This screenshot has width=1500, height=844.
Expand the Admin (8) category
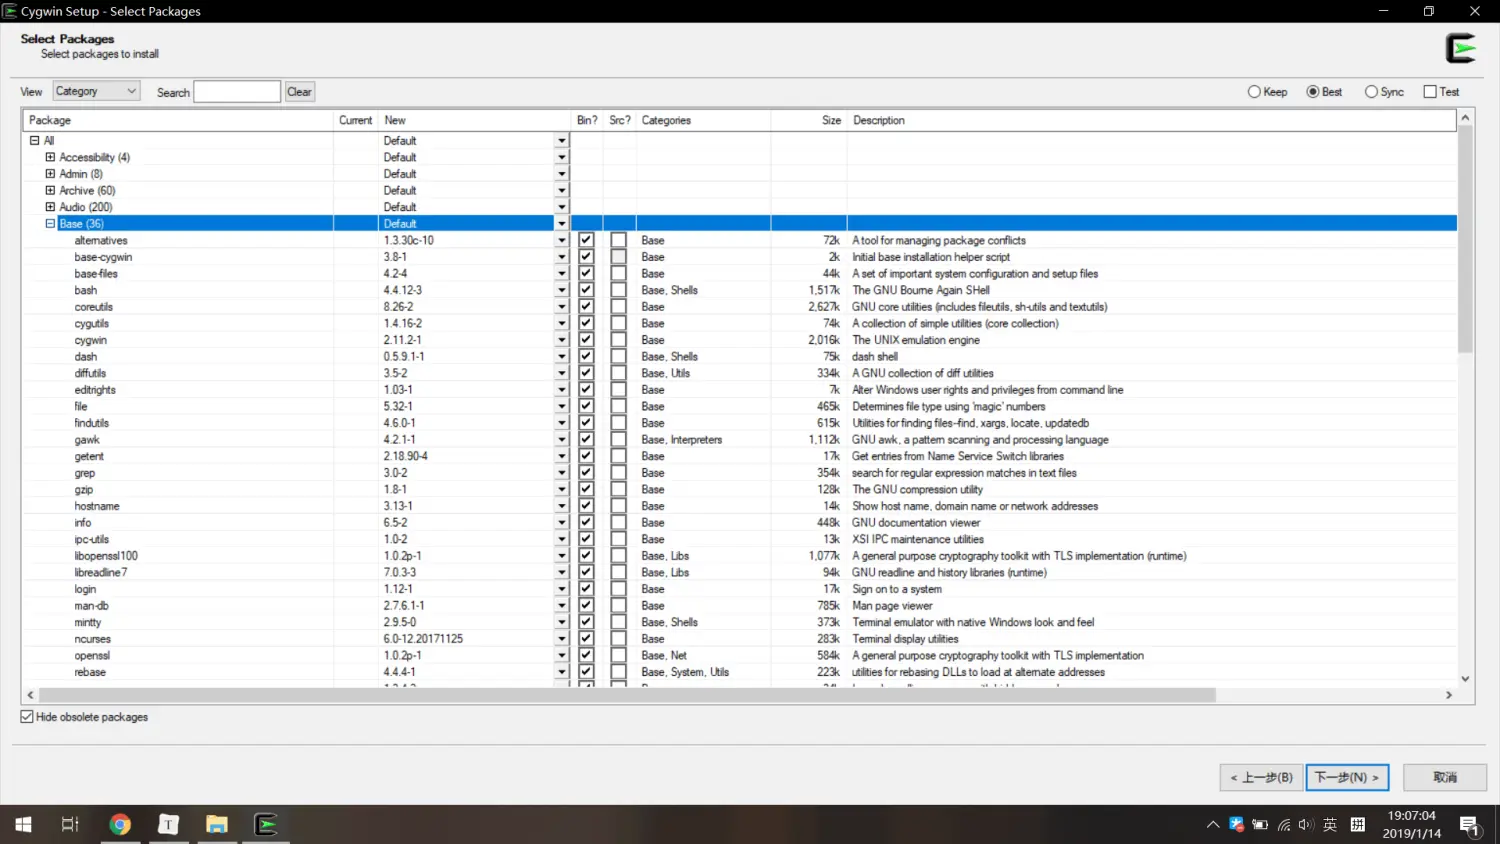click(50, 174)
